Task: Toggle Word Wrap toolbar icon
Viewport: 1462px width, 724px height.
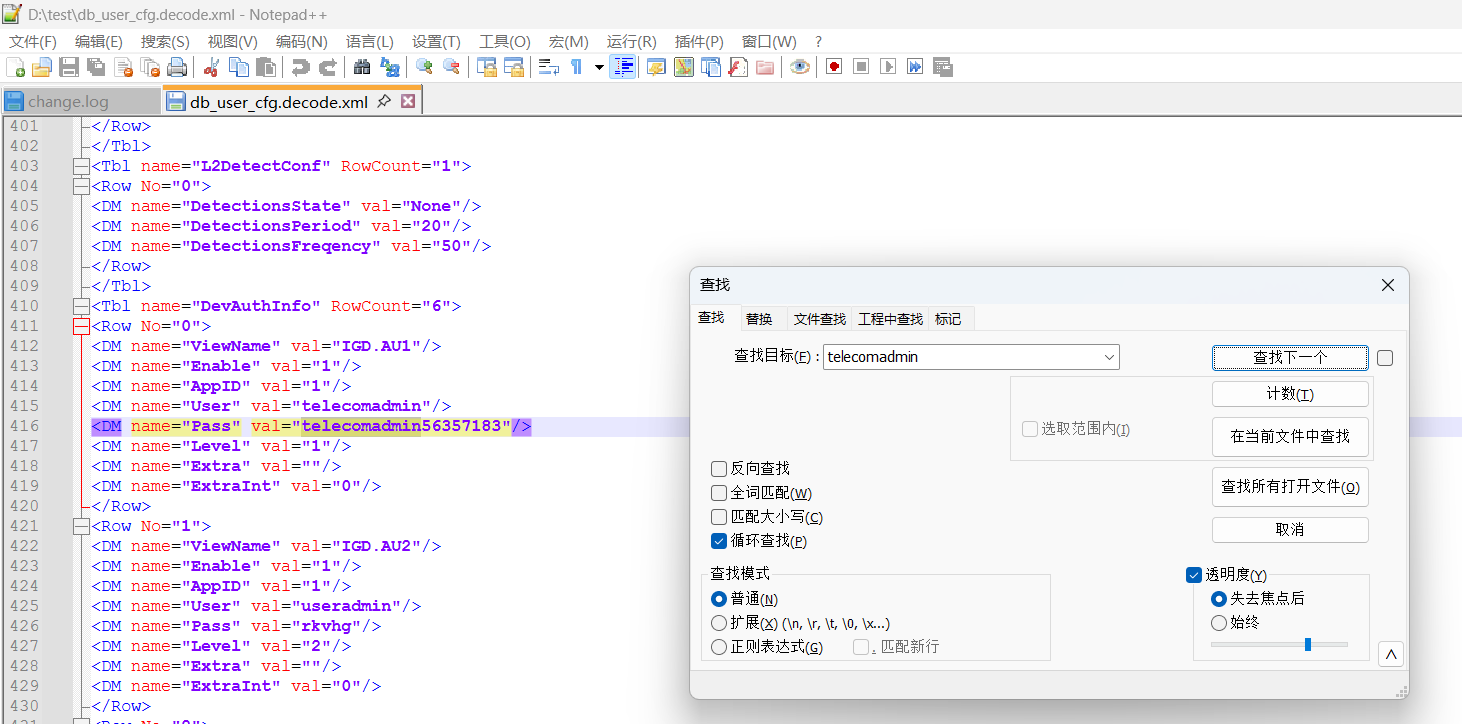Action: click(x=548, y=67)
